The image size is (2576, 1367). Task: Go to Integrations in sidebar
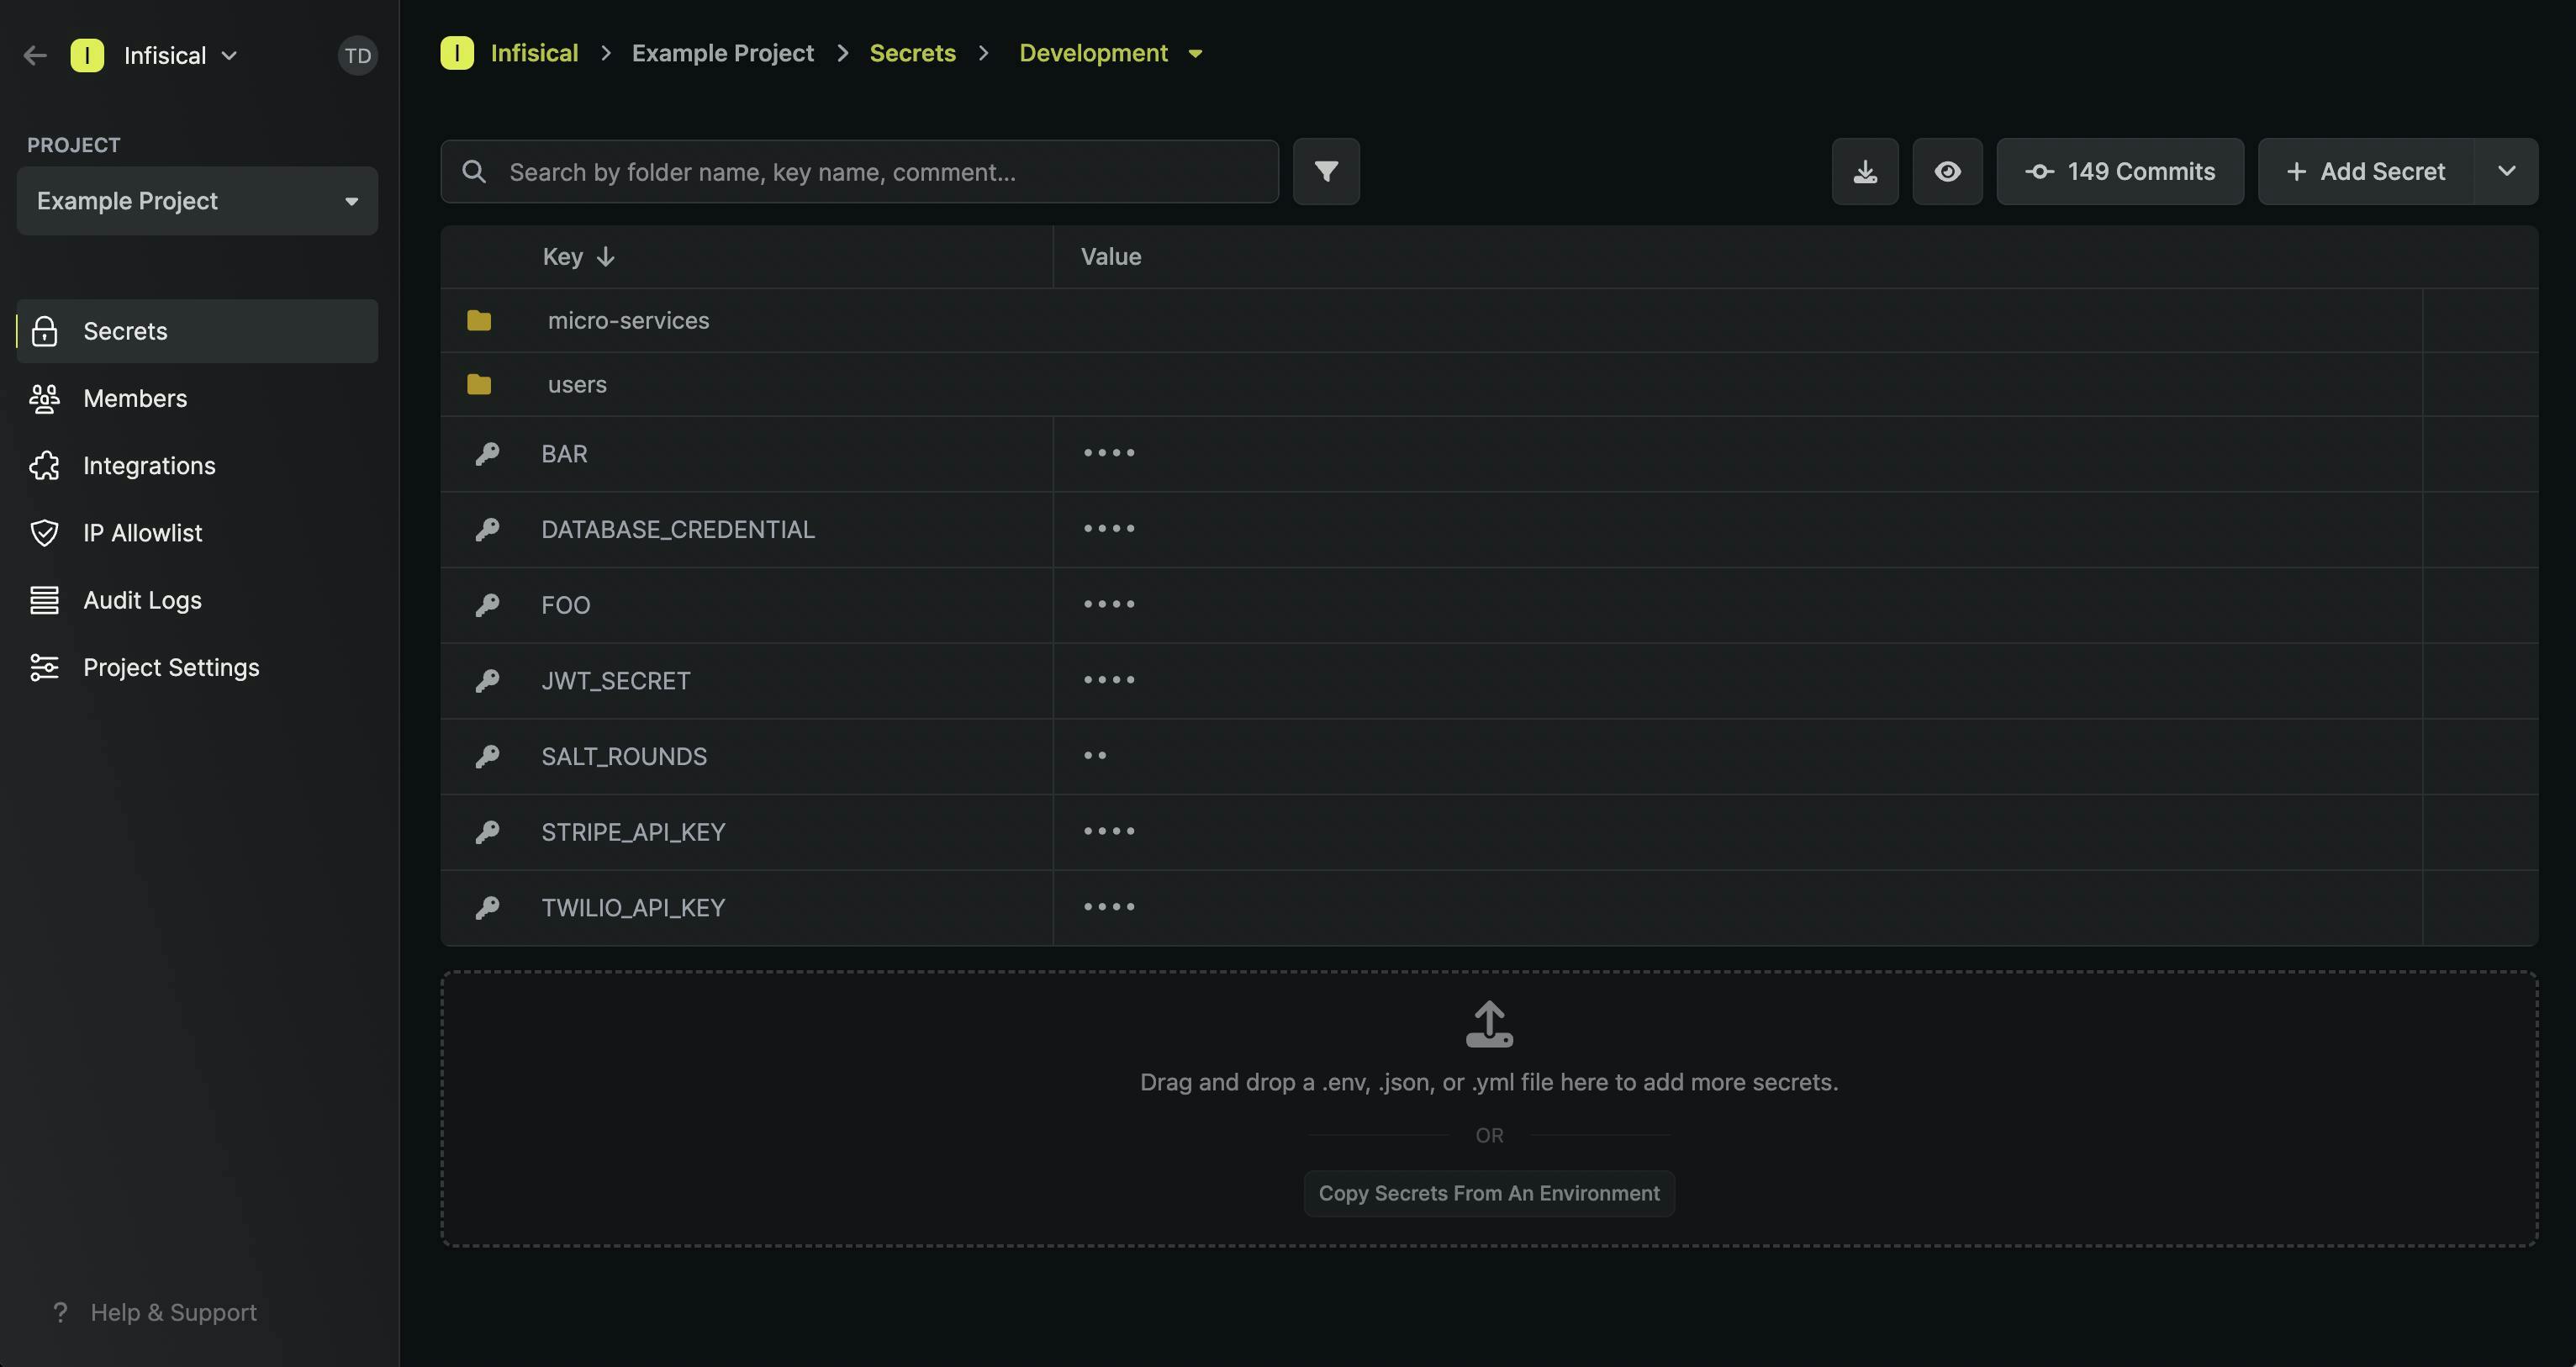149,466
